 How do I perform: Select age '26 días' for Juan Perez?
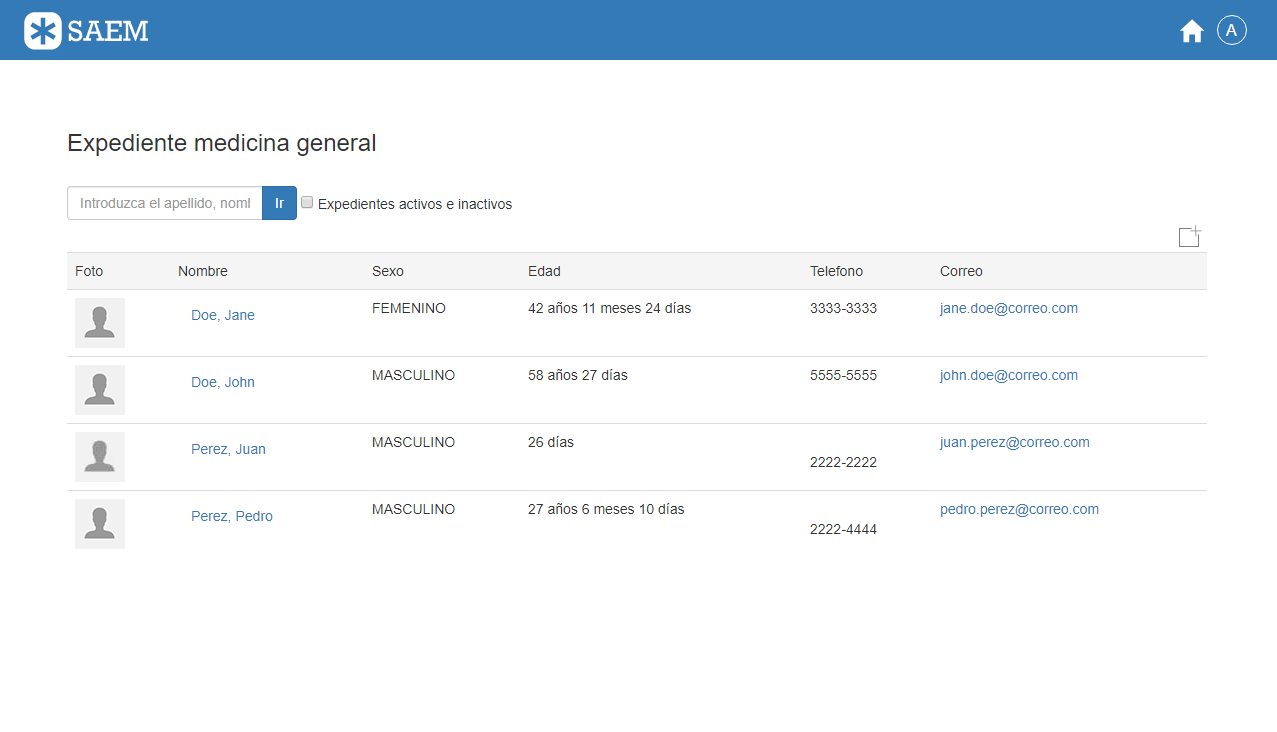tap(551, 442)
